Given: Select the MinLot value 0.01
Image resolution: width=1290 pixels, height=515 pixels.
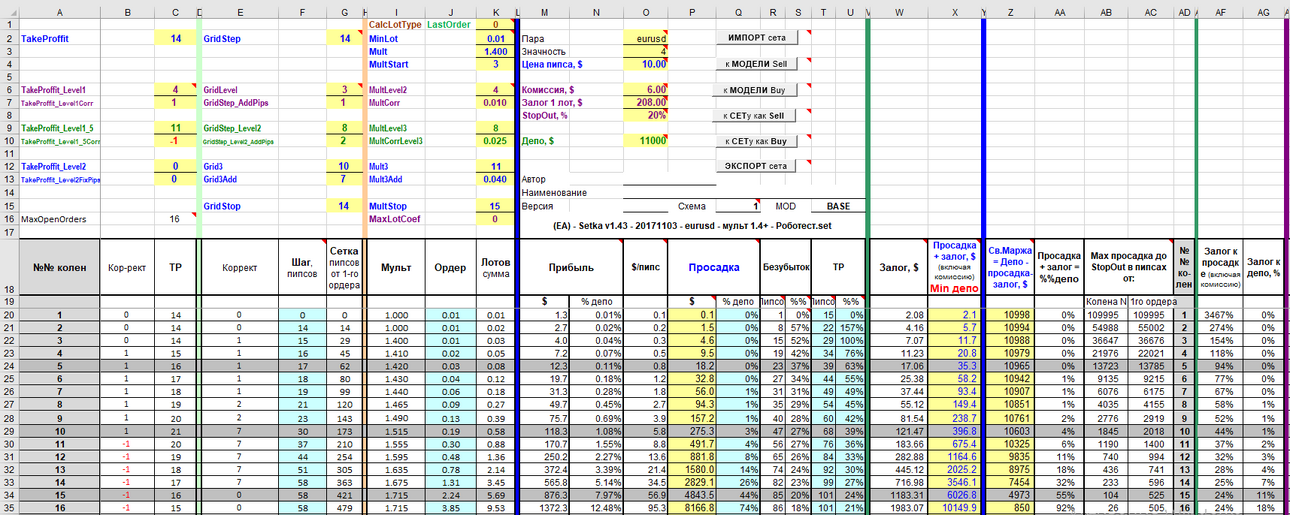Looking at the screenshot, I should [495, 37].
